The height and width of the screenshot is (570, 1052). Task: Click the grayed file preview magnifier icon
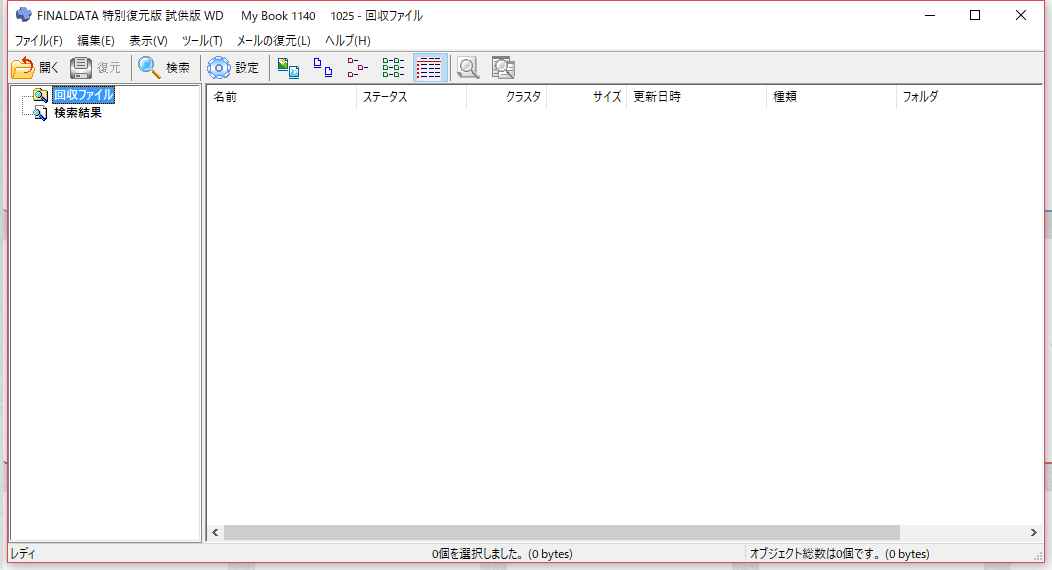click(x=468, y=68)
